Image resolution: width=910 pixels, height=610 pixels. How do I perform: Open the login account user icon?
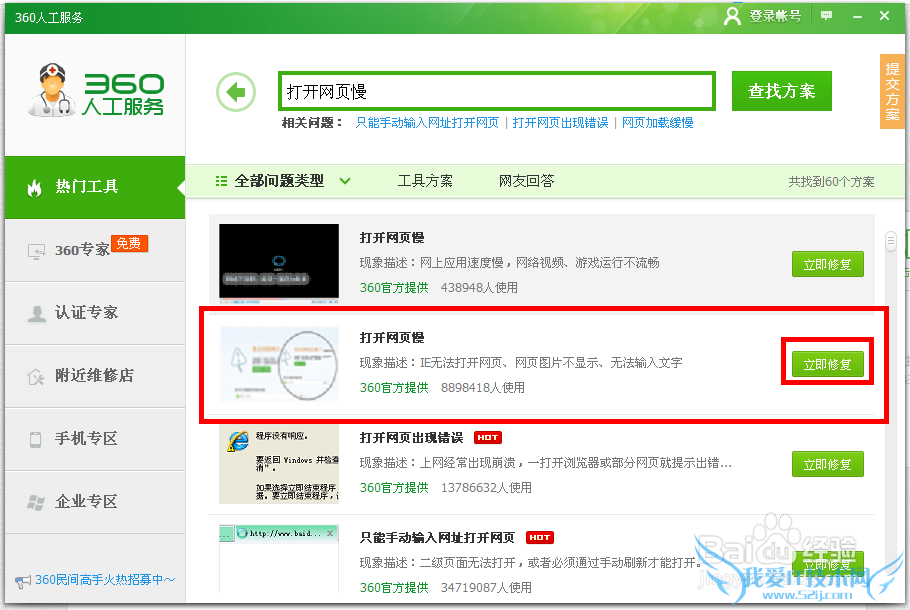coord(732,16)
